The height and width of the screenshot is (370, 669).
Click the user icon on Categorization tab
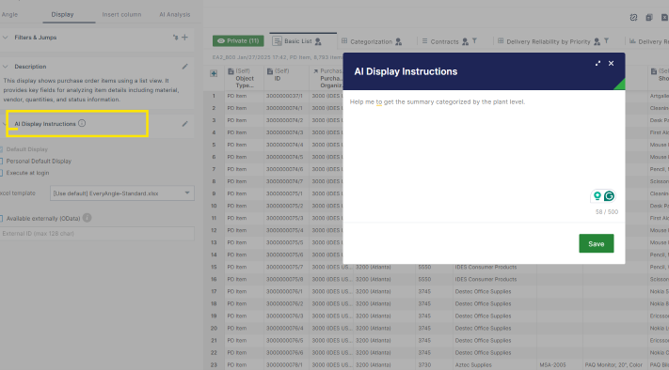point(398,41)
